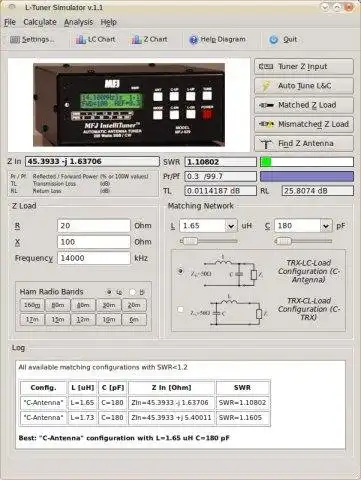This screenshot has height=480, width=361.
Task: Click the RL return loss field
Action: [x=317, y=191]
